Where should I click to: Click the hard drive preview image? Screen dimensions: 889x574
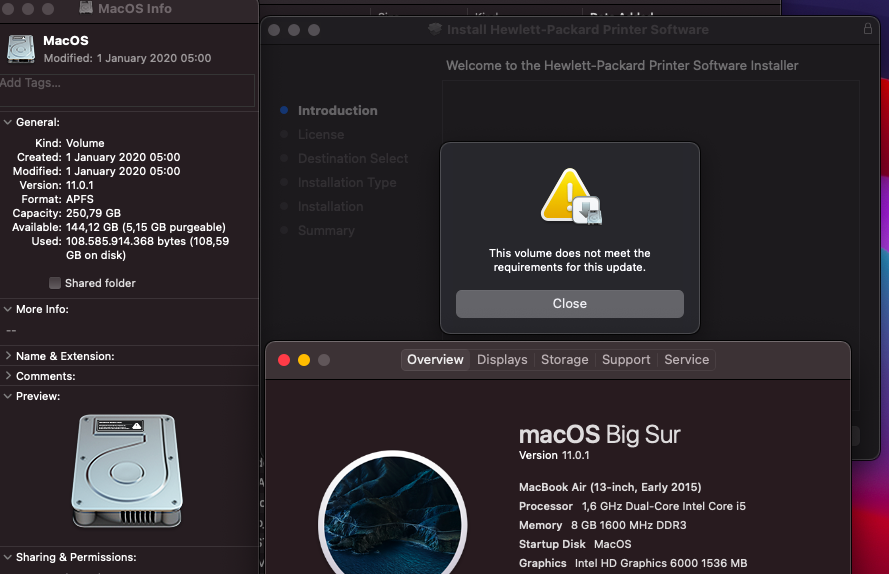127,471
